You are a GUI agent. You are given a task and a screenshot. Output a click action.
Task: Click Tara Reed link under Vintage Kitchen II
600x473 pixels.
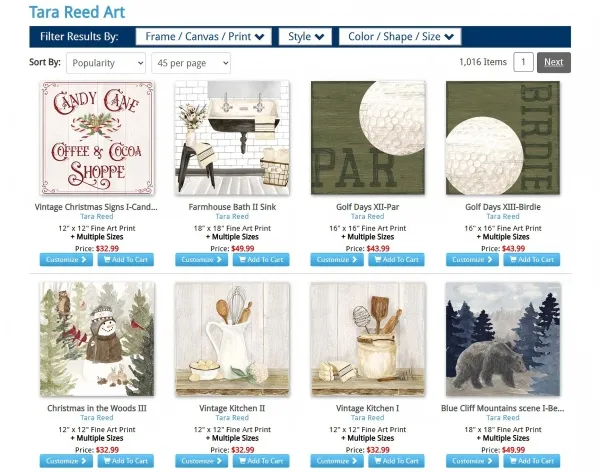232,418
